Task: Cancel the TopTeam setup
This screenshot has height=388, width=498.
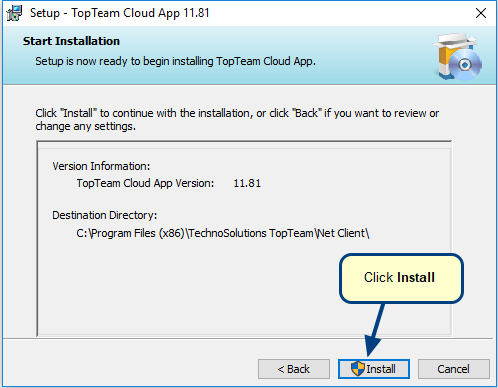Action: coord(454,369)
